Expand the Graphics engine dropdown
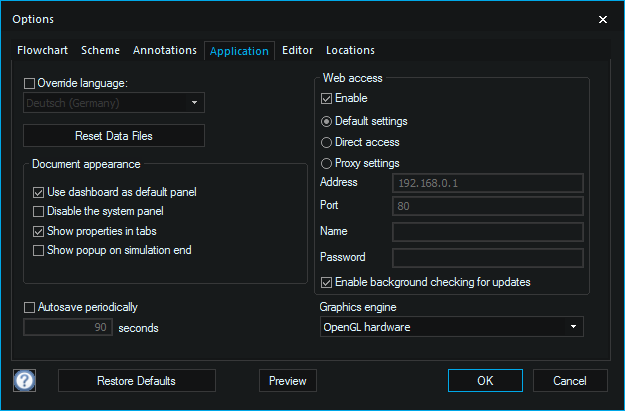The image size is (625, 411). (452, 327)
